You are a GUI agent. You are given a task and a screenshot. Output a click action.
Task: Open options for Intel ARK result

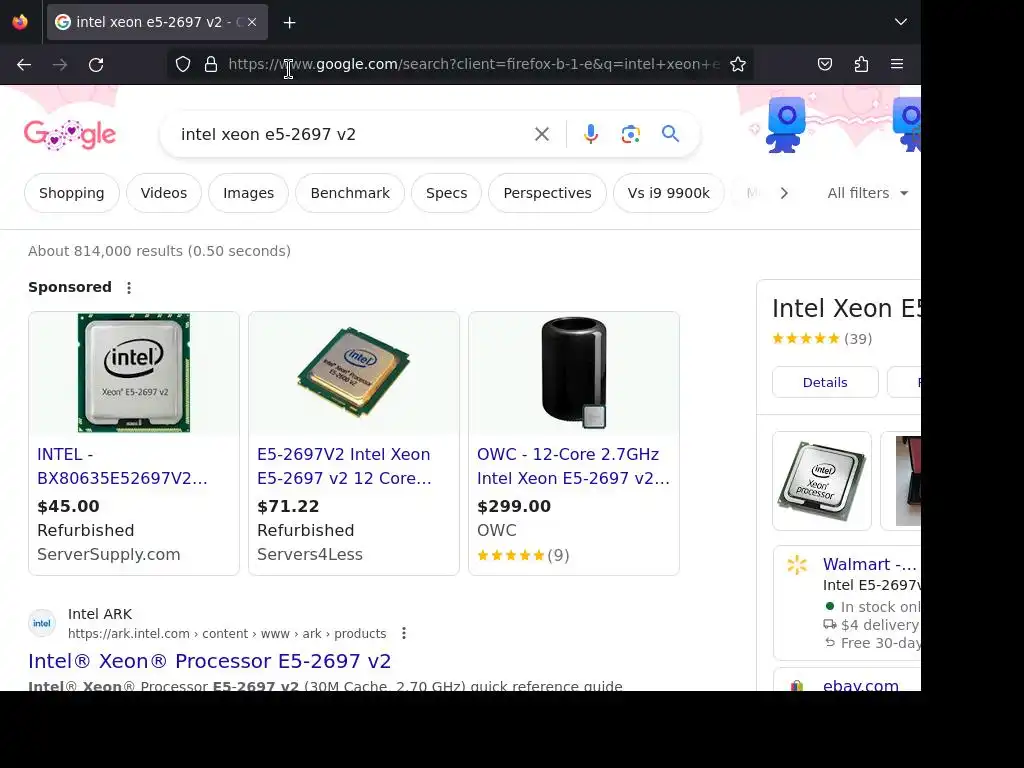click(x=404, y=633)
